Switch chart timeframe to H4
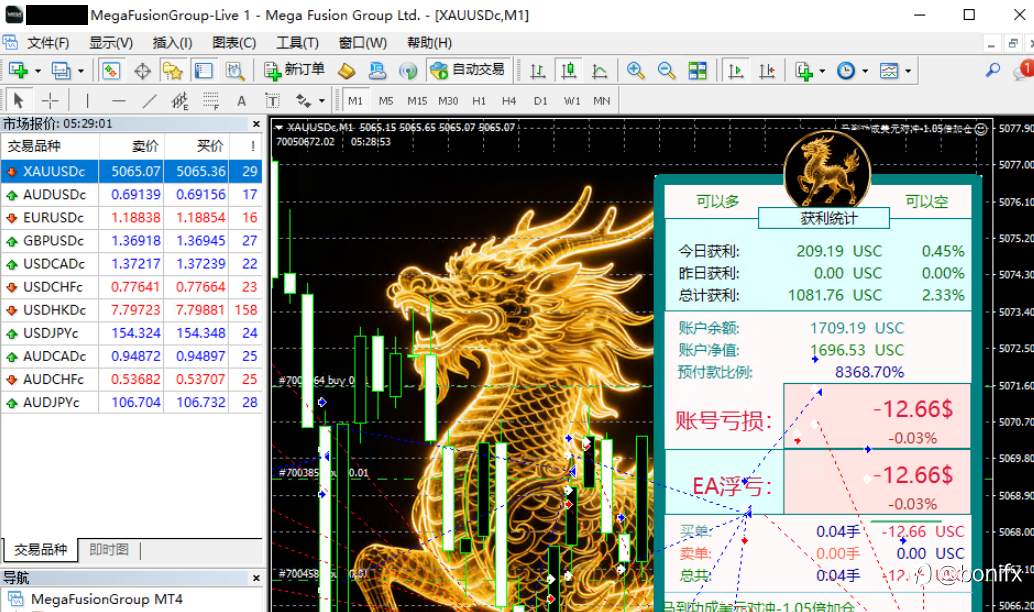The width and height of the screenshot is (1034, 612). coord(508,100)
